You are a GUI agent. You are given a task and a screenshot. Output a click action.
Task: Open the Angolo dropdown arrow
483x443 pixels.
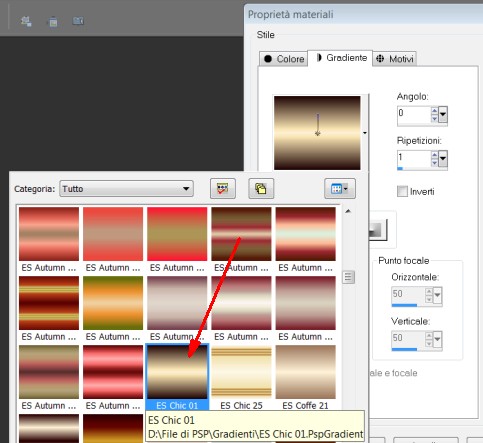(443, 115)
